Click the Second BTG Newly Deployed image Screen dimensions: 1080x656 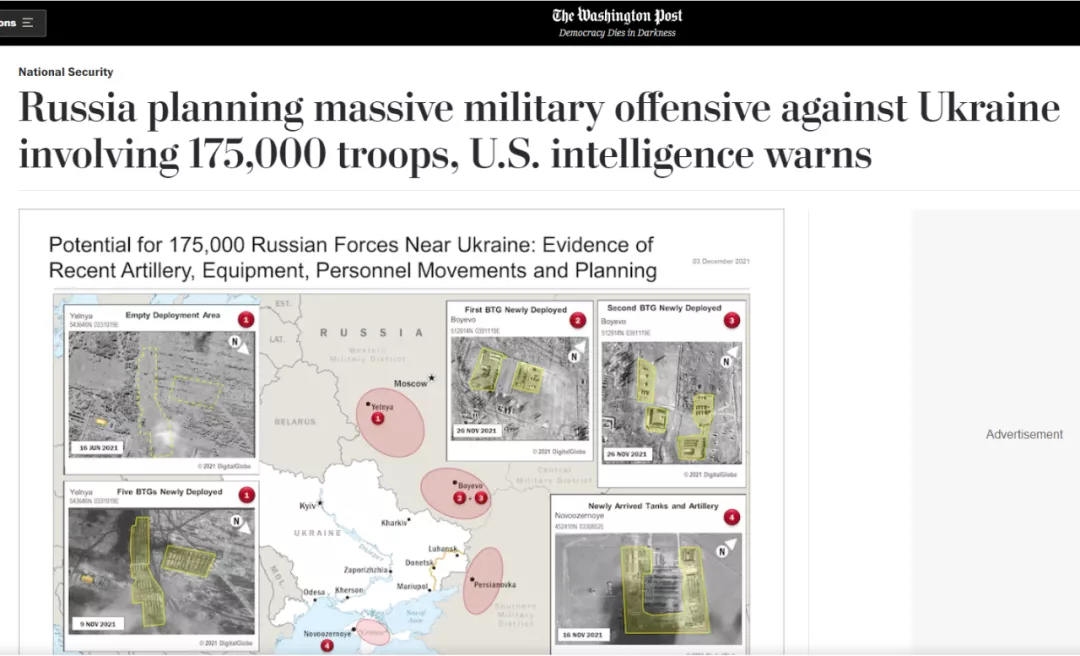tap(672, 402)
